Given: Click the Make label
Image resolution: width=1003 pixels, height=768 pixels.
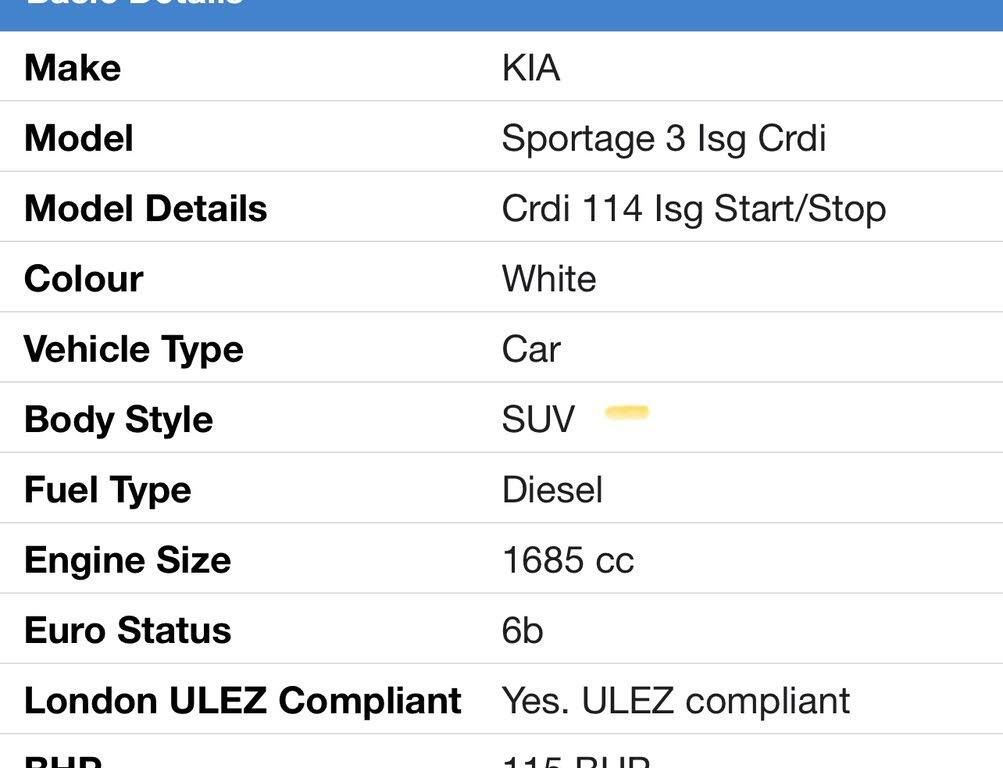Looking at the screenshot, I should click(72, 68).
